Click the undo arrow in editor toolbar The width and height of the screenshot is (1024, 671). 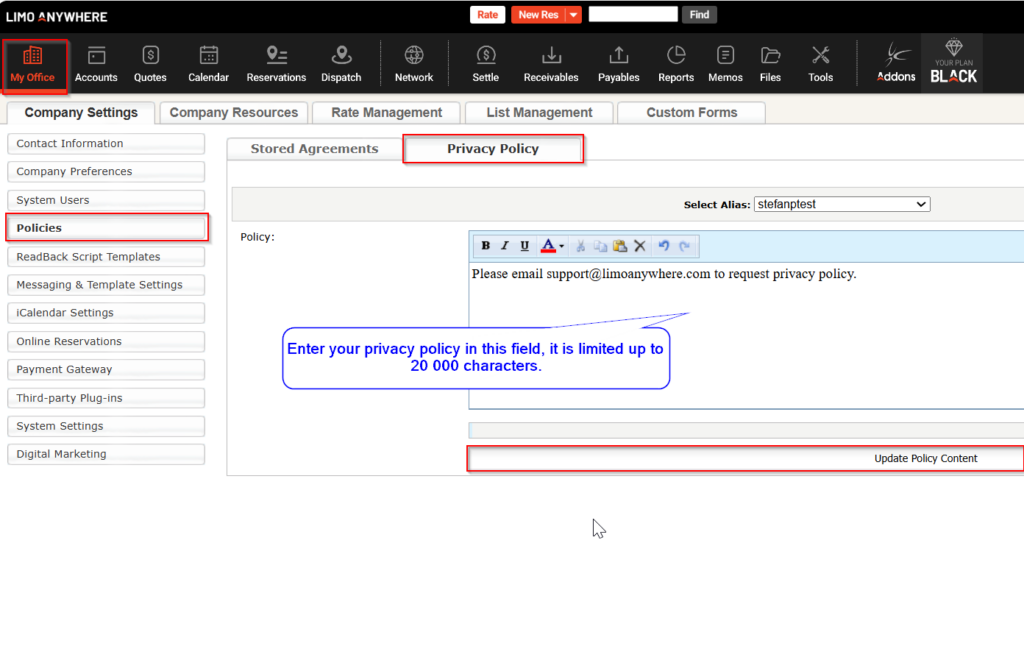pos(663,246)
